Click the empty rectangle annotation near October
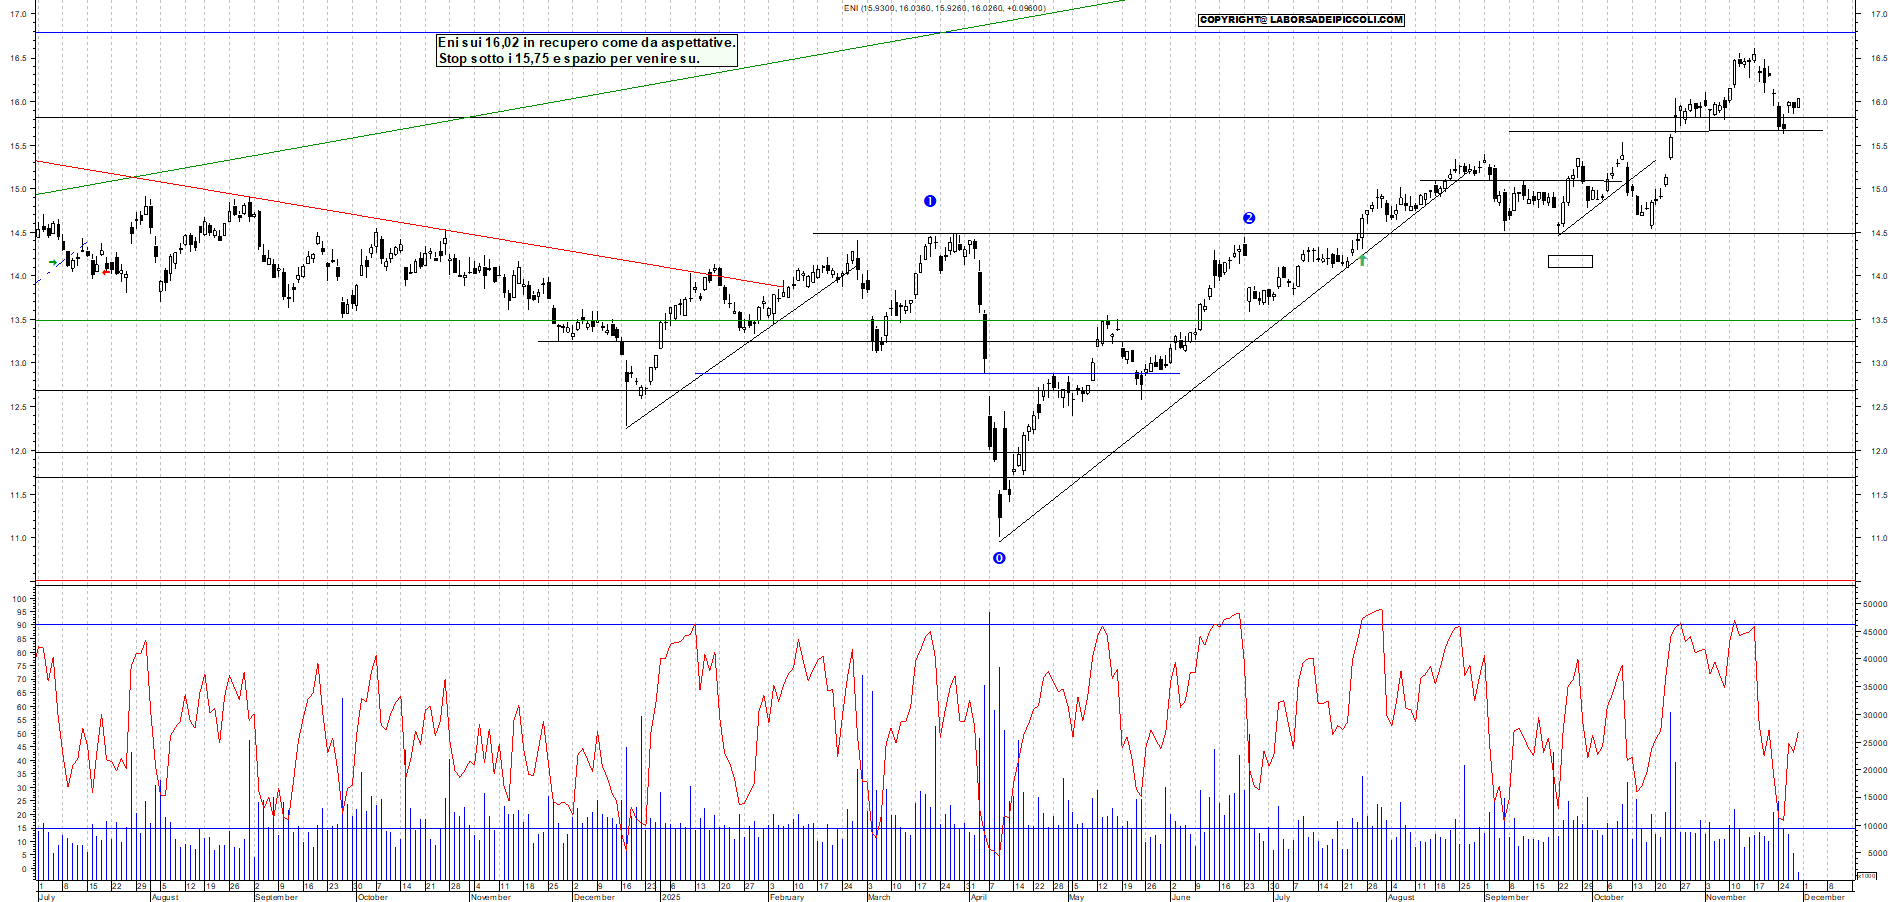The width and height of the screenshot is (1890, 902). pos(1570,260)
